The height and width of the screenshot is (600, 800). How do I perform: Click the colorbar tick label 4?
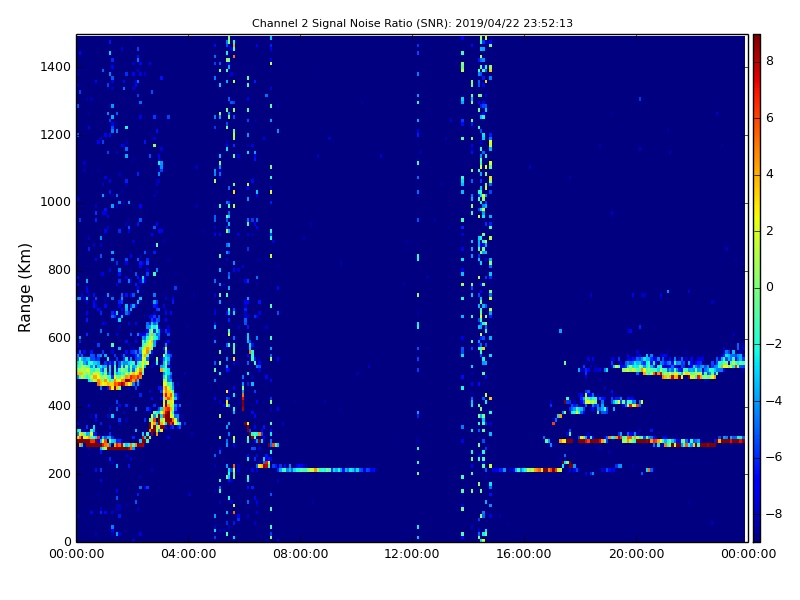click(x=770, y=174)
